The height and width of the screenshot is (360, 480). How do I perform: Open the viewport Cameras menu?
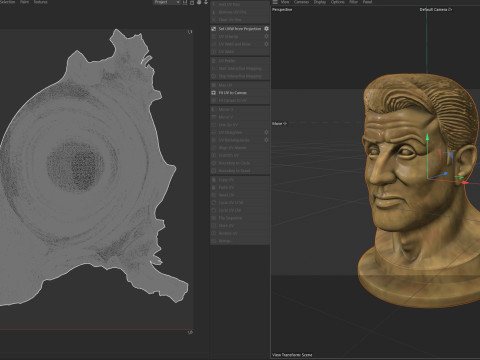(x=301, y=2)
